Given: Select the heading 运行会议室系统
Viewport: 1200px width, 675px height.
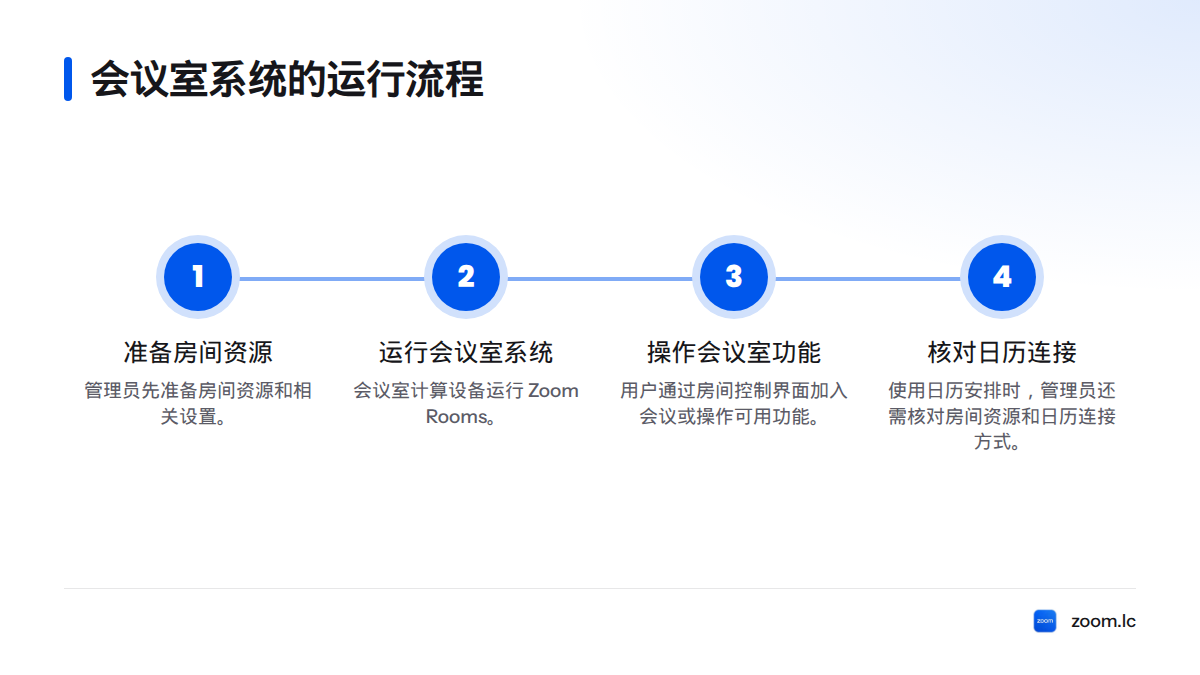Looking at the screenshot, I should (x=466, y=352).
